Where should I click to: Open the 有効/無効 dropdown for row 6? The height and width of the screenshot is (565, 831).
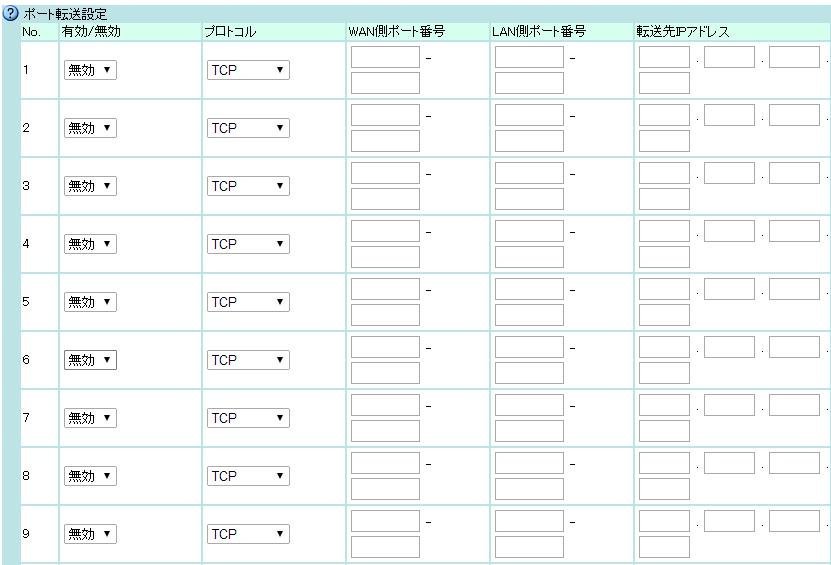(90, 360)
